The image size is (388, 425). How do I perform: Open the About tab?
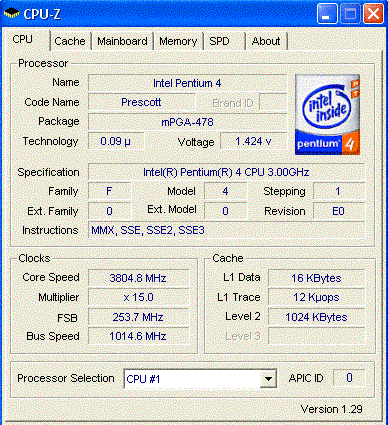266,41
